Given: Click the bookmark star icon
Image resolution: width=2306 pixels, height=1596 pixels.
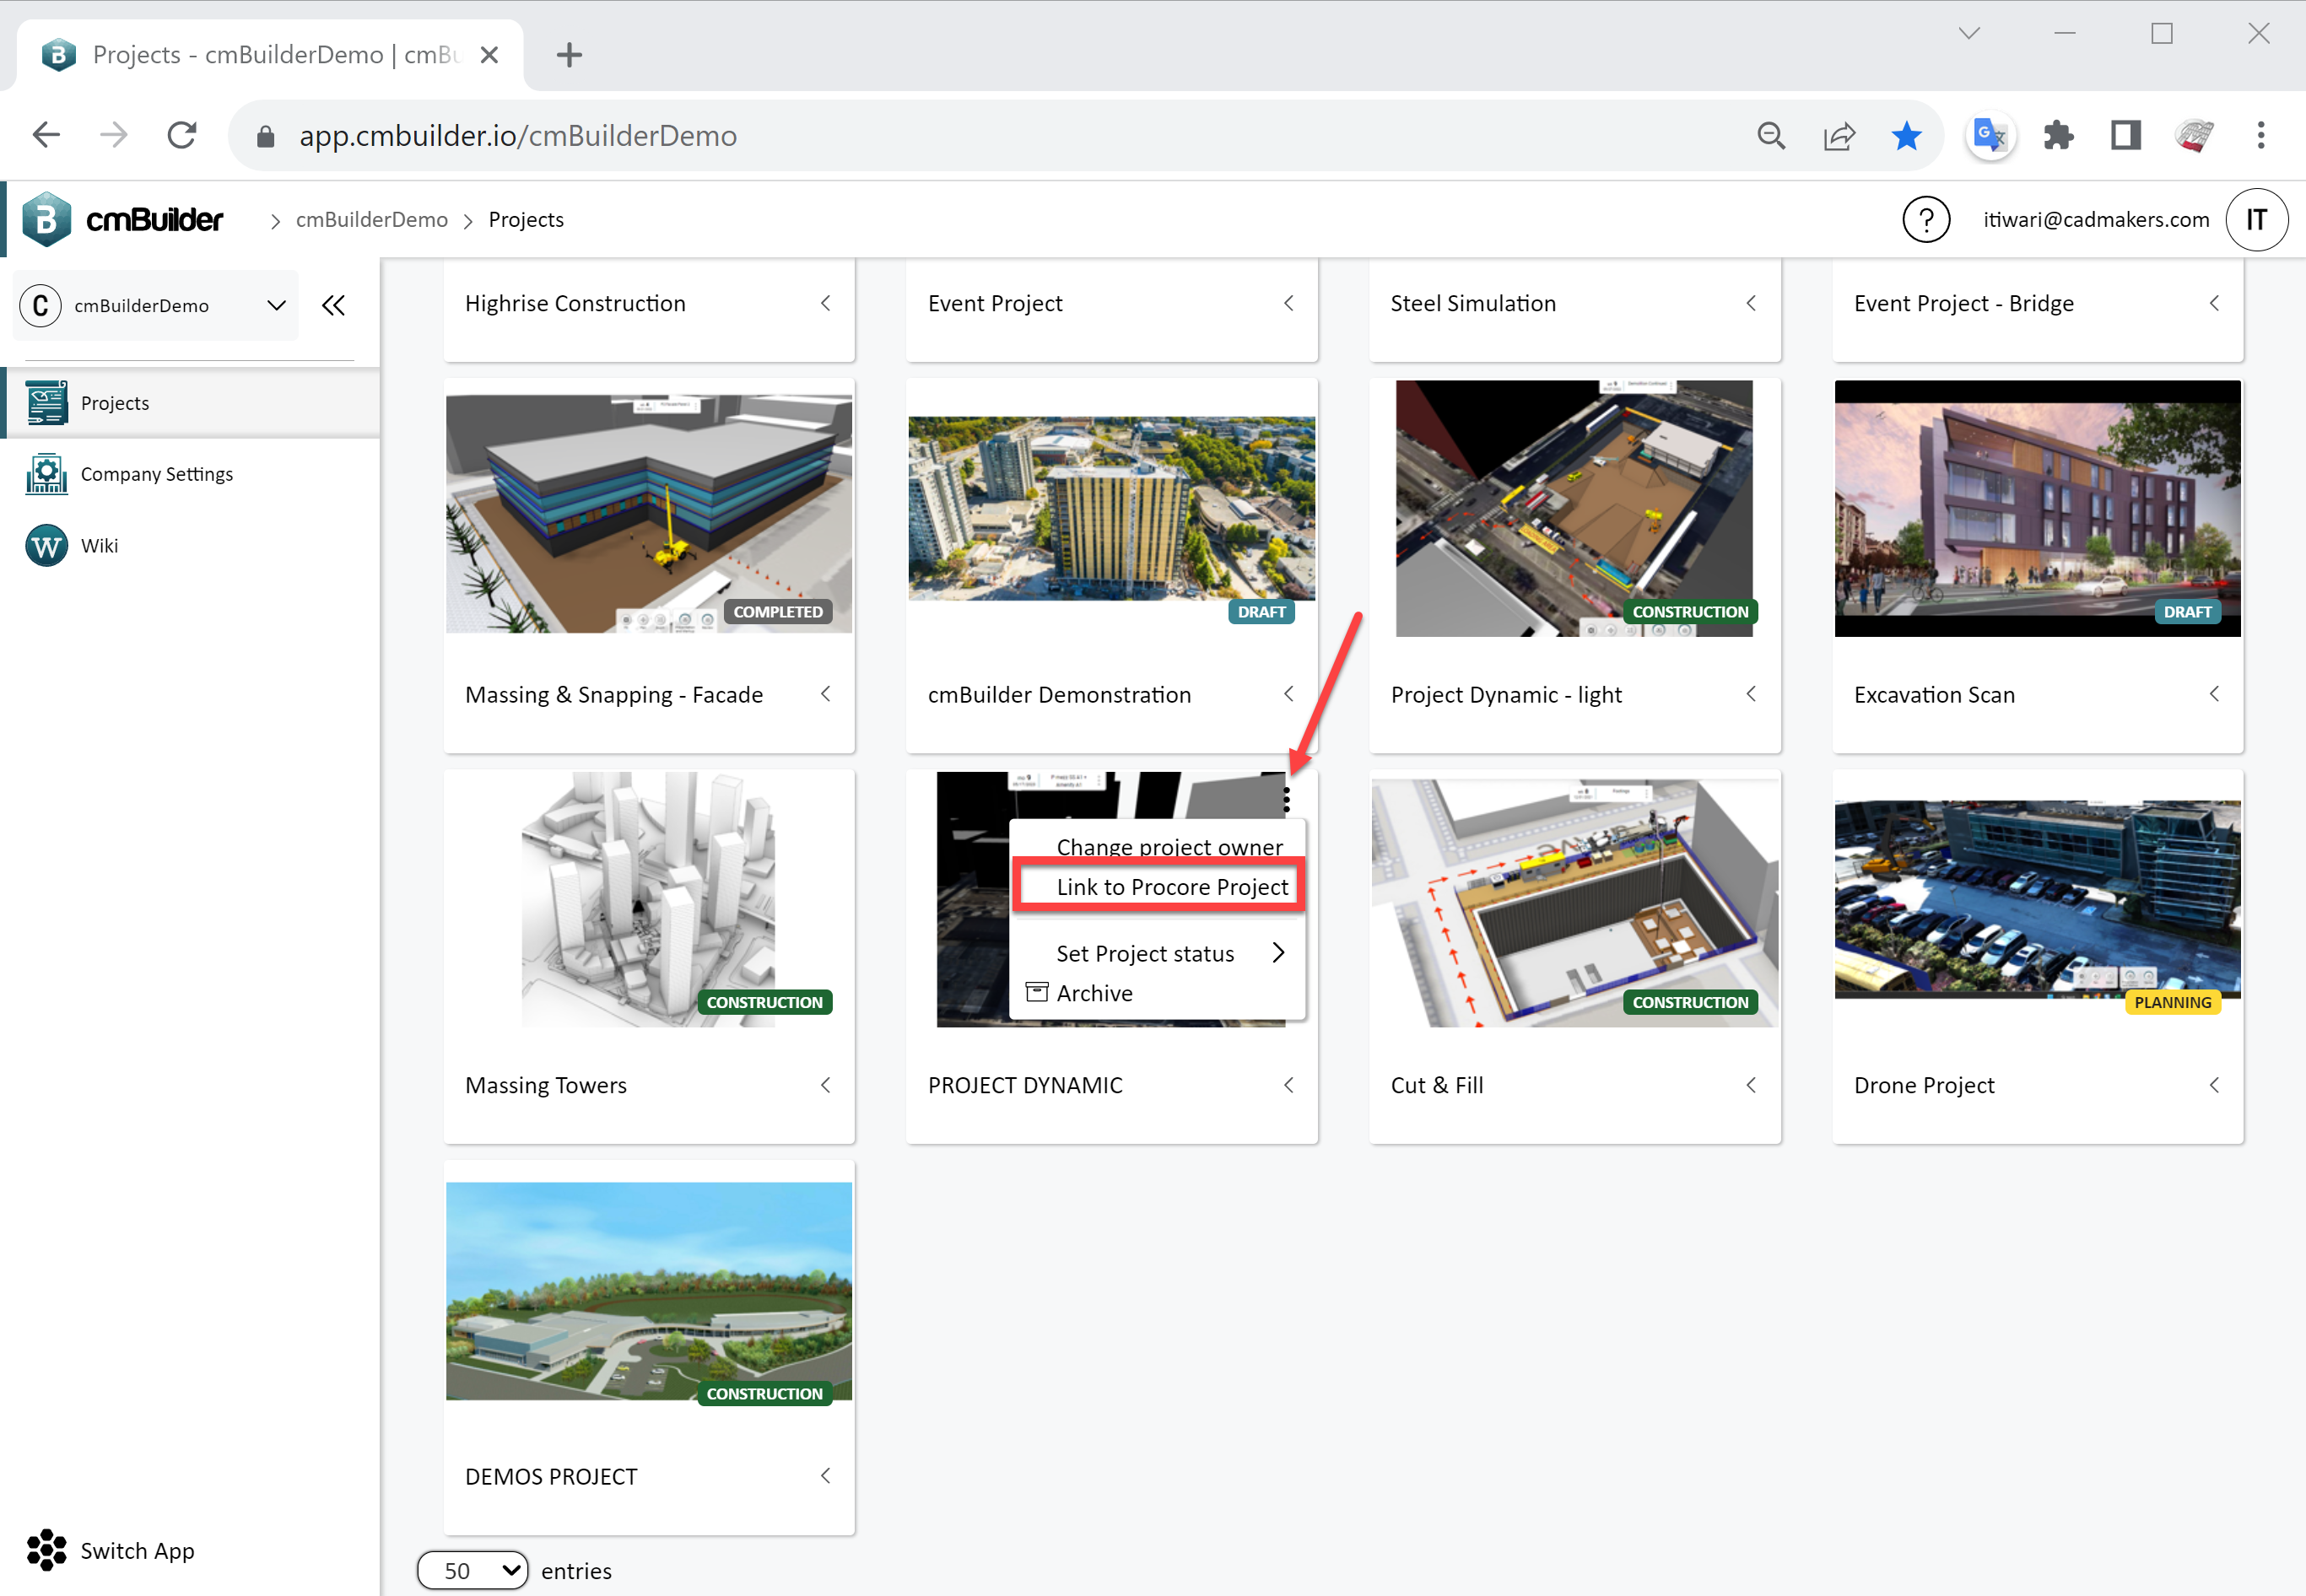Looking at the screenshot, I should coord(1906,136).
